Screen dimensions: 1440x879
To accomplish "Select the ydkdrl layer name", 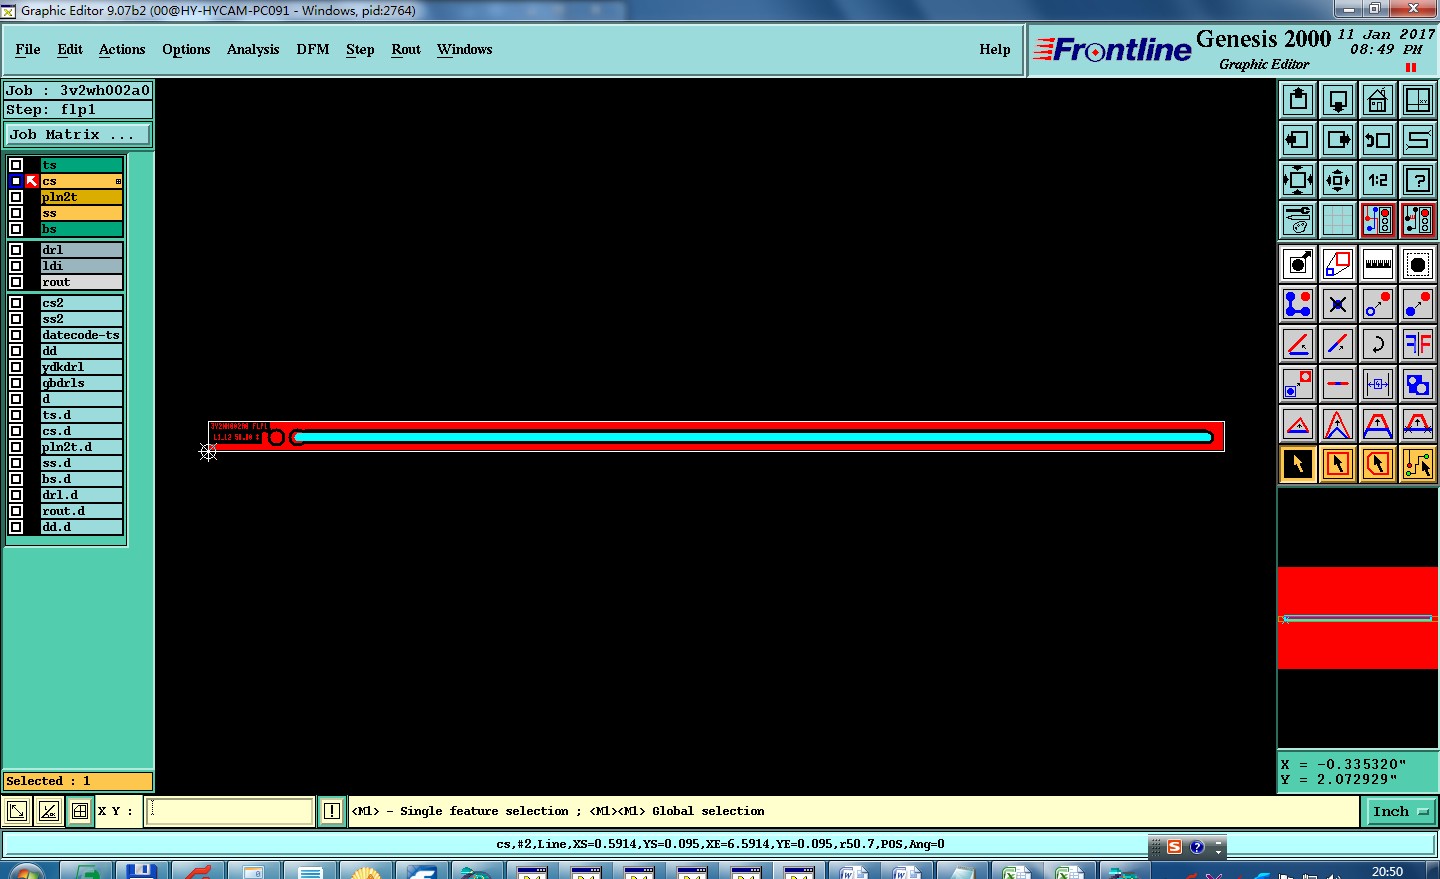I will point(81,367).
